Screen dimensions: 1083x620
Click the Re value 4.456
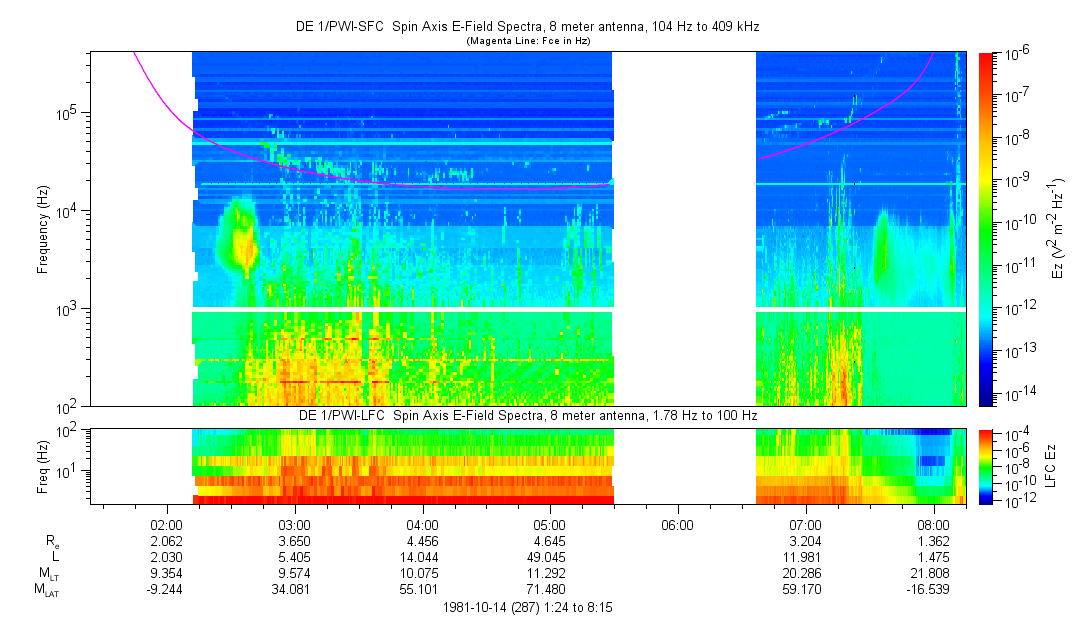tap(422, 540)
